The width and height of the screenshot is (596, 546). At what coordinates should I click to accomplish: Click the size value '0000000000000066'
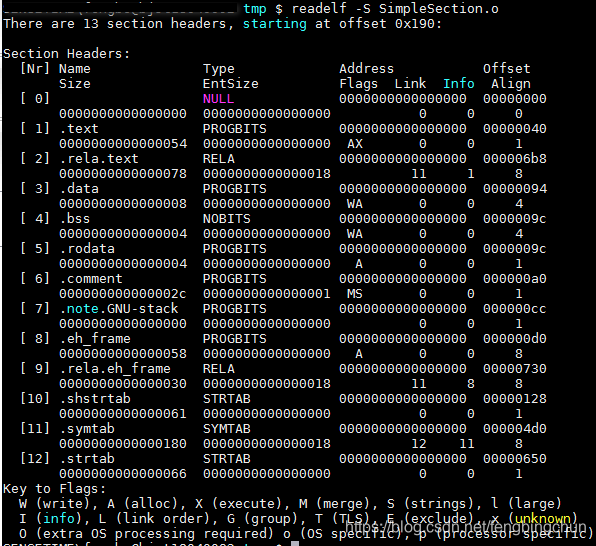[x=123, y=474]
